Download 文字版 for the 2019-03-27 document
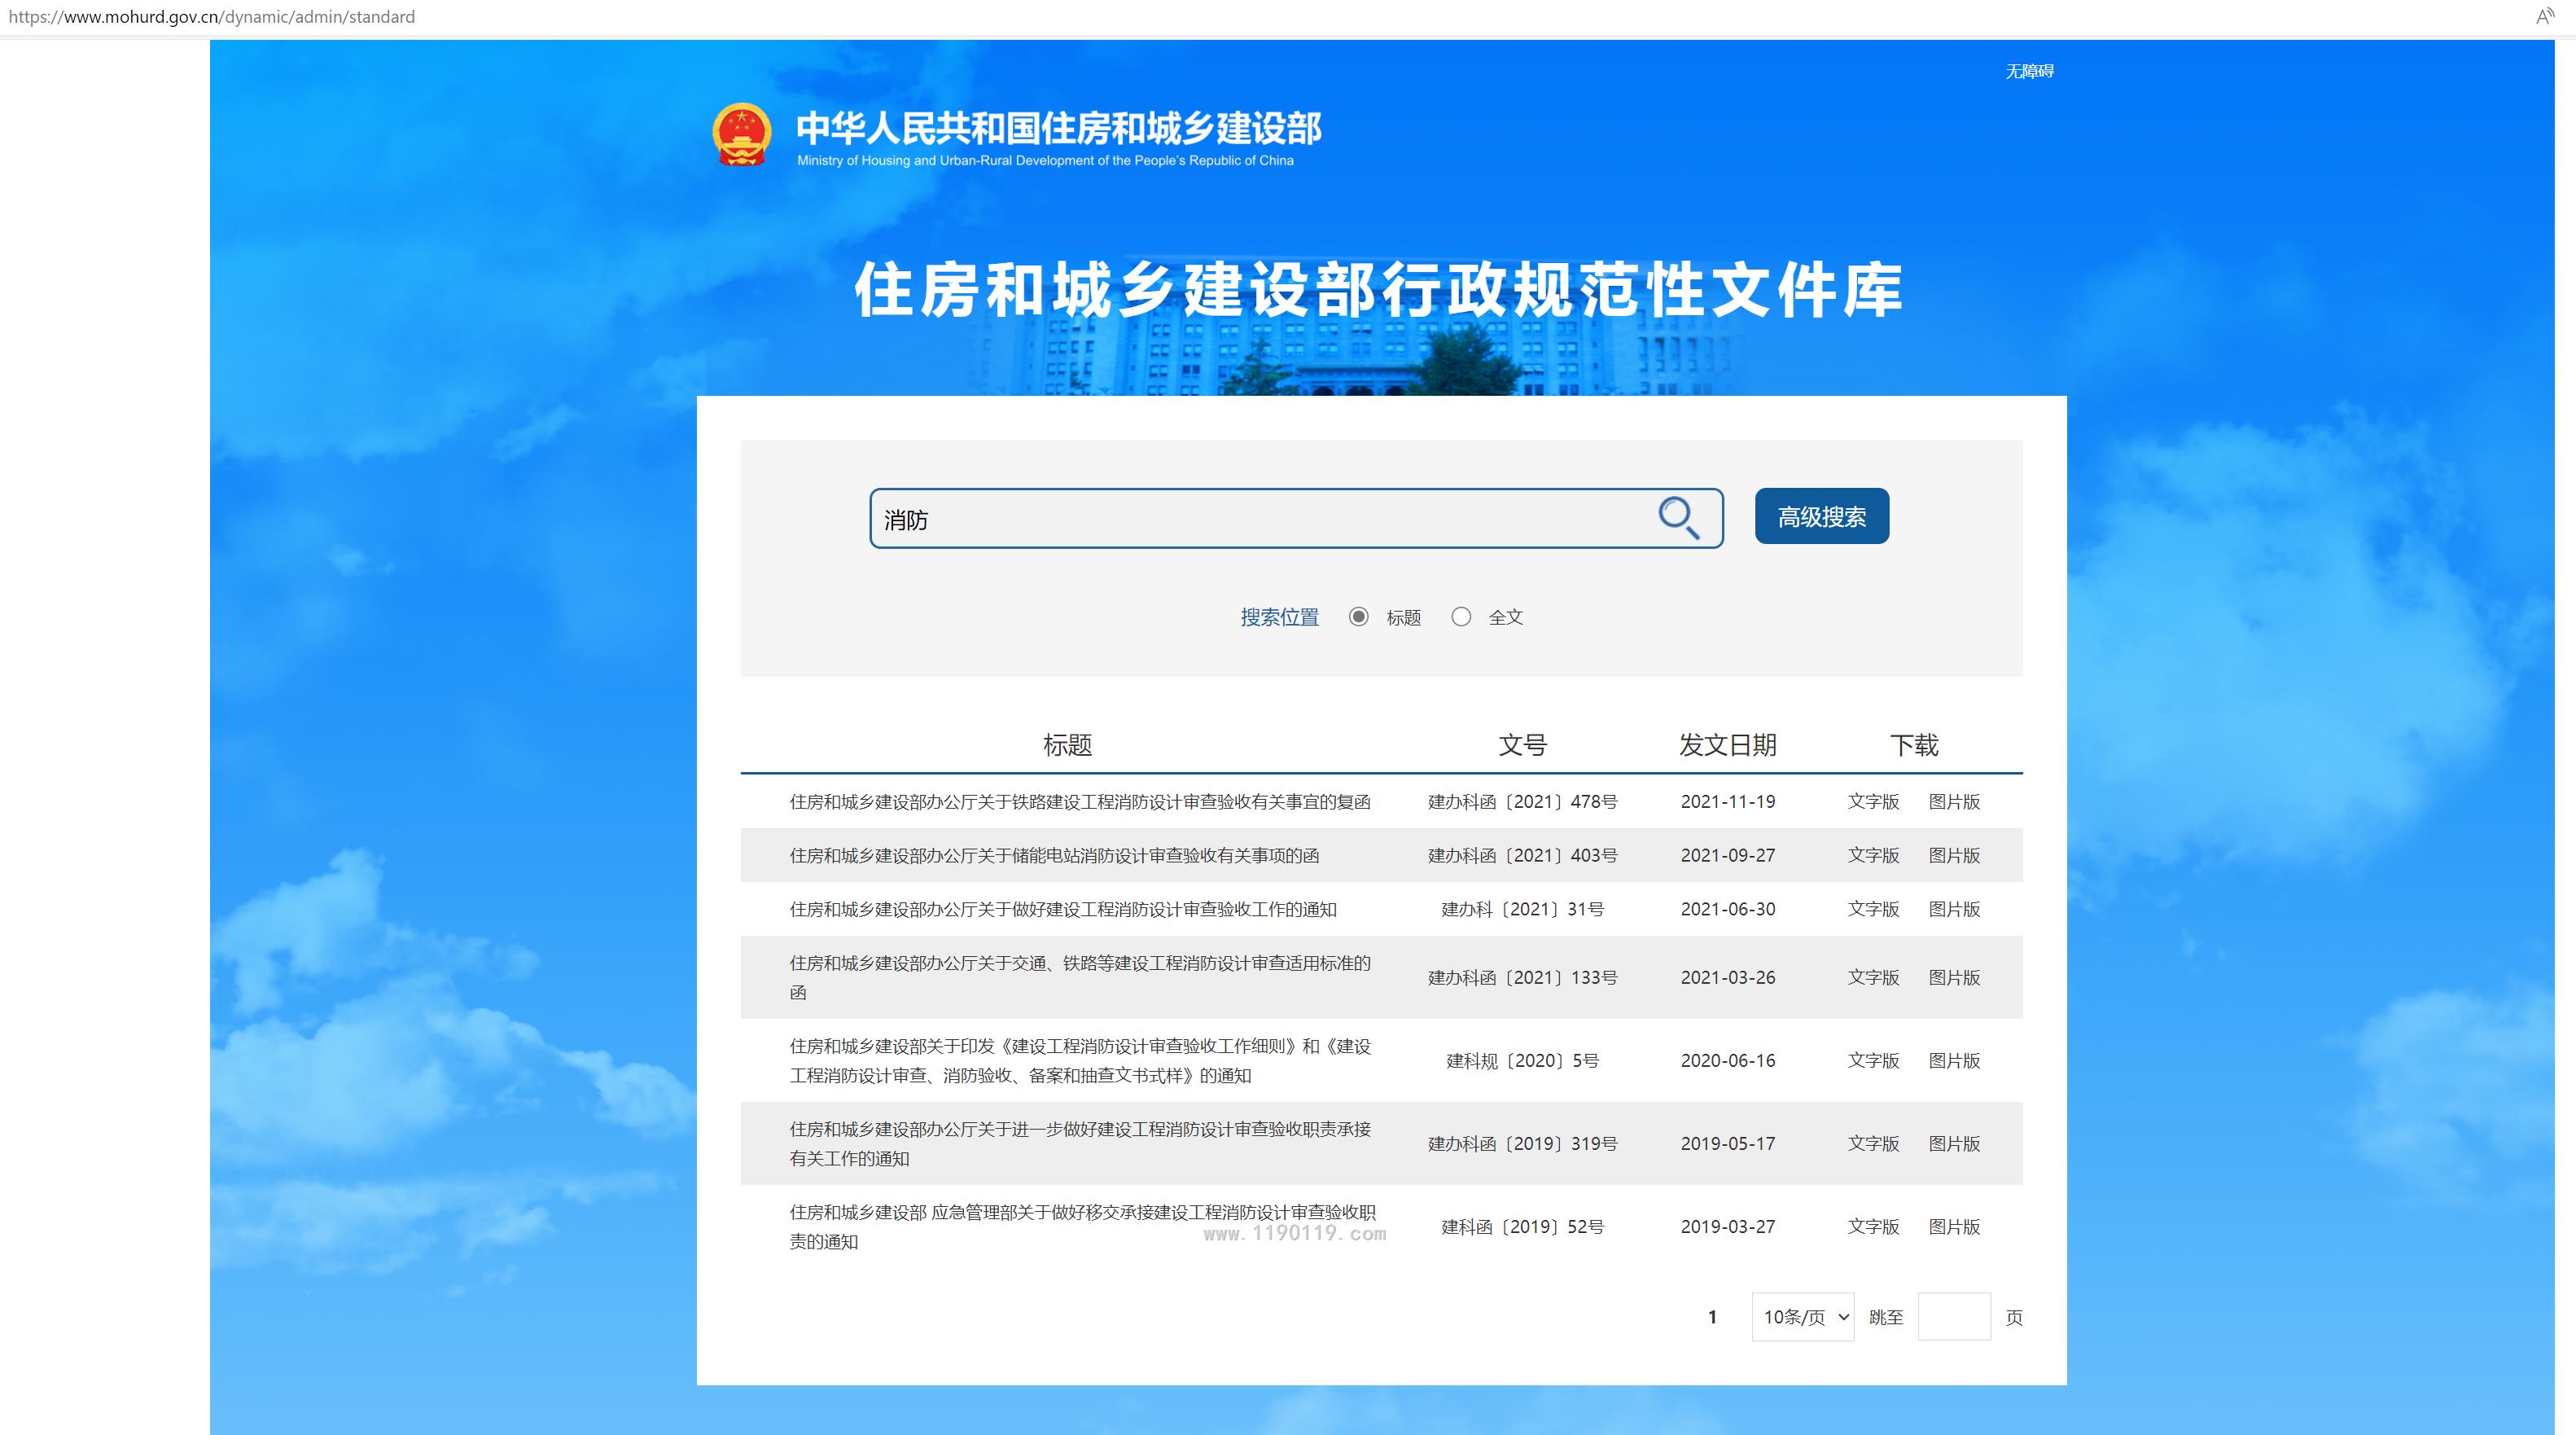The width and height of the screenshot is (2576, 1435). [x=1873, y=1227]
